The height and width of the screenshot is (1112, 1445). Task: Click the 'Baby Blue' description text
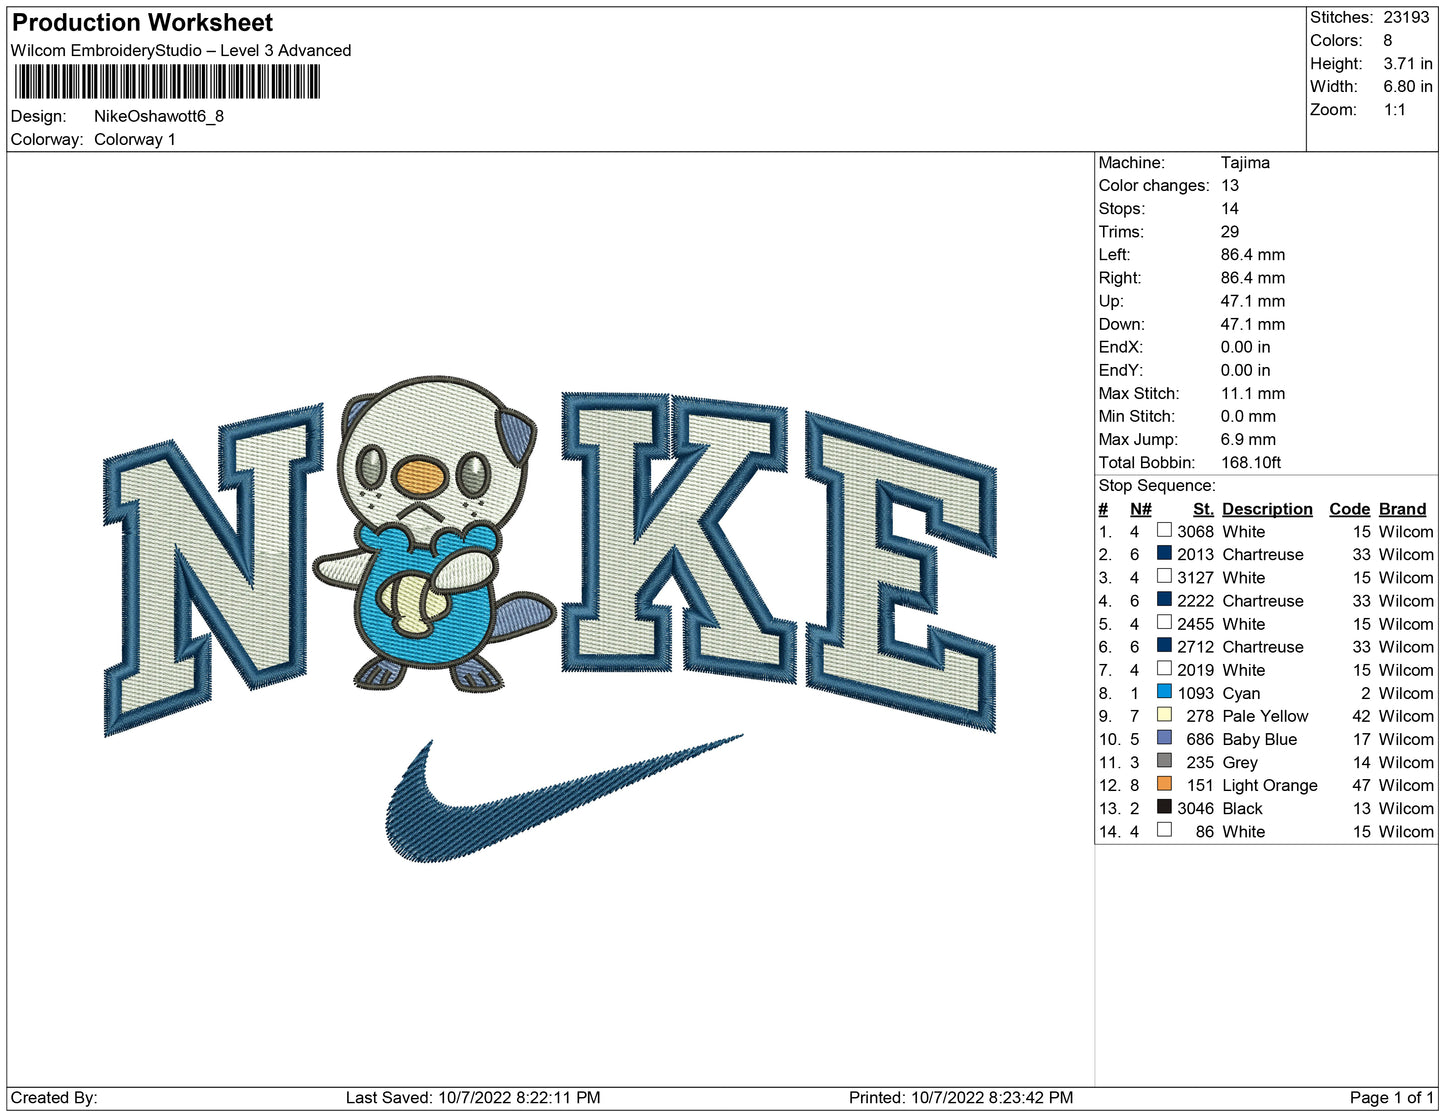(x=1260, y=739)
